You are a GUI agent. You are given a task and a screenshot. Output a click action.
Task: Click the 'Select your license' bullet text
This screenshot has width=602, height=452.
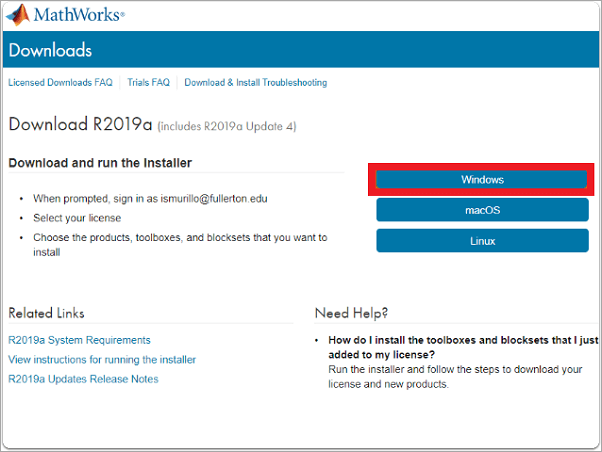click(x=78, y=218)
